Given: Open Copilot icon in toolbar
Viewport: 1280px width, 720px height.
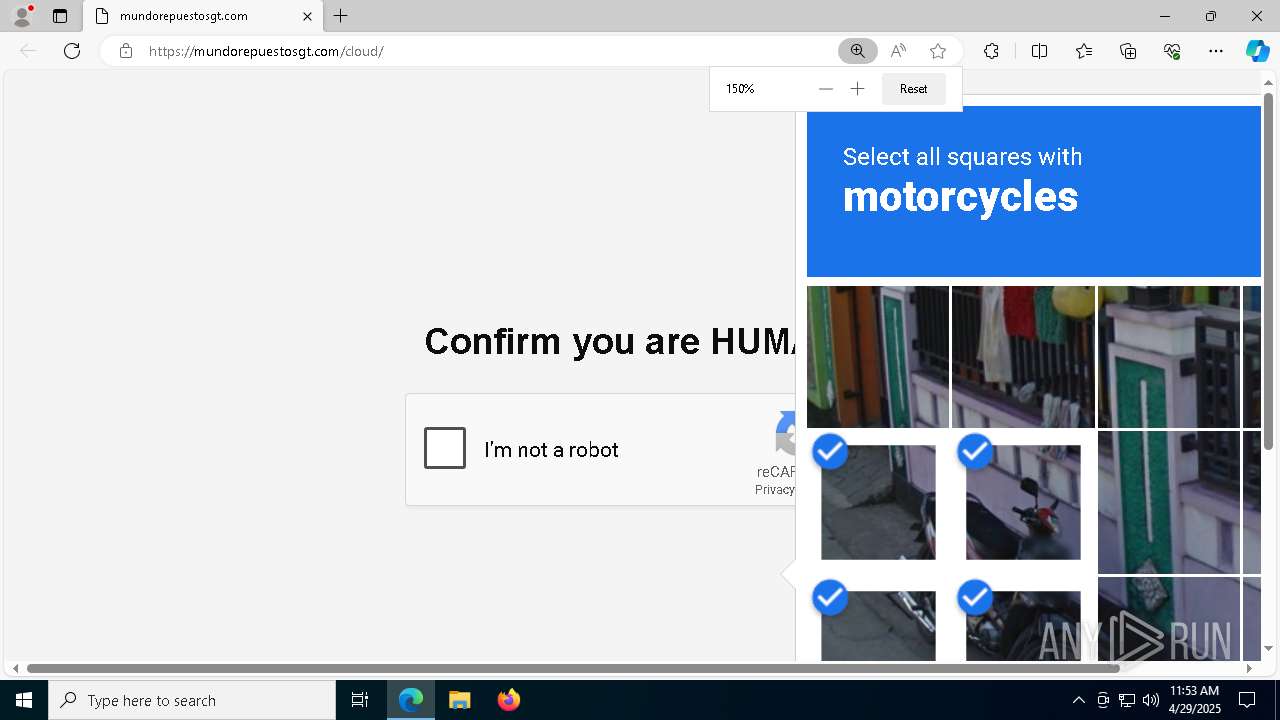Looking at the screenshot, I should [1257, 51].
